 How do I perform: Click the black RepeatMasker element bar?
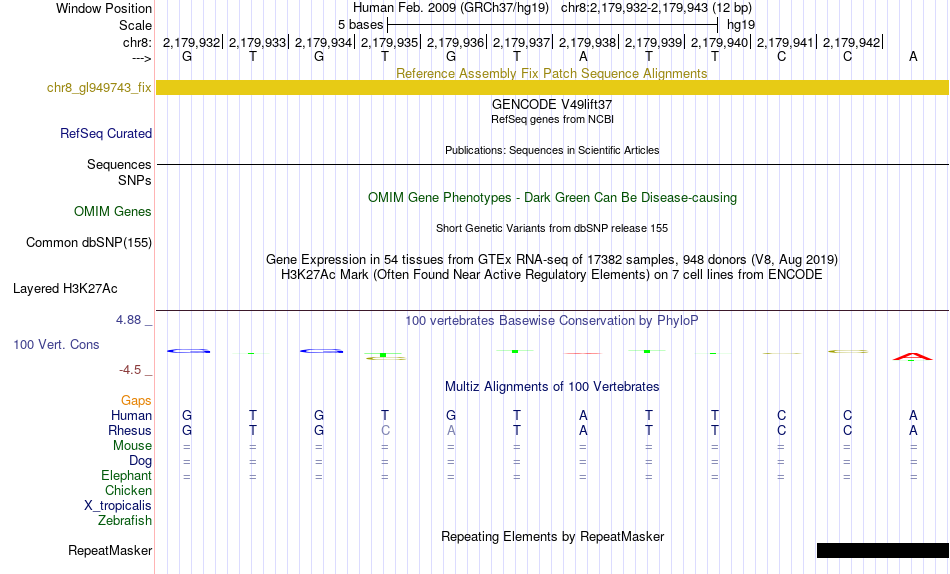point(883,550)
